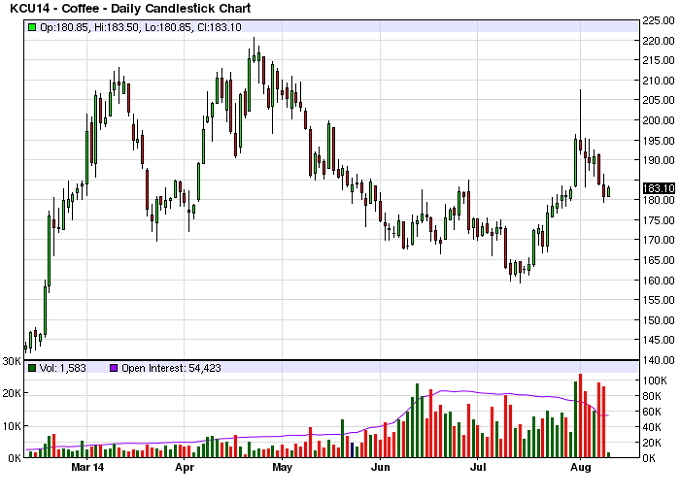Click the 30K left volume axis label
Image resolution: width=680 pixels, height=497 pixels.
pos(12,361)
